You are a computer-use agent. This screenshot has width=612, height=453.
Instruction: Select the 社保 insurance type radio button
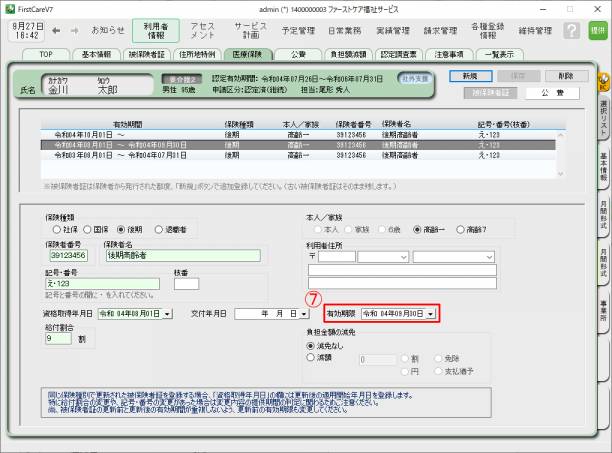pos(56,227)
